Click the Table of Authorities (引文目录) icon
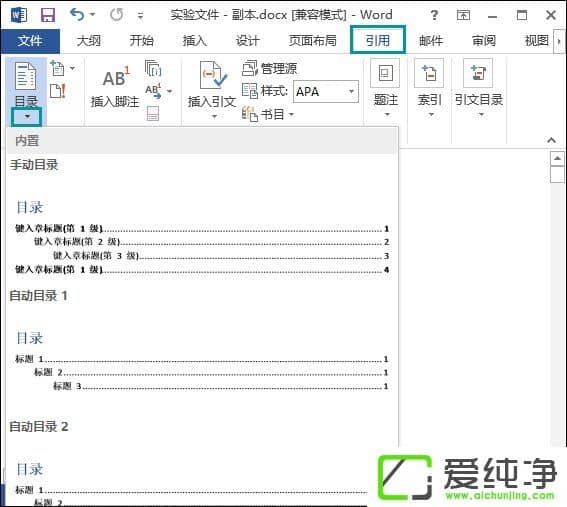567x507 pixels. 478,73
